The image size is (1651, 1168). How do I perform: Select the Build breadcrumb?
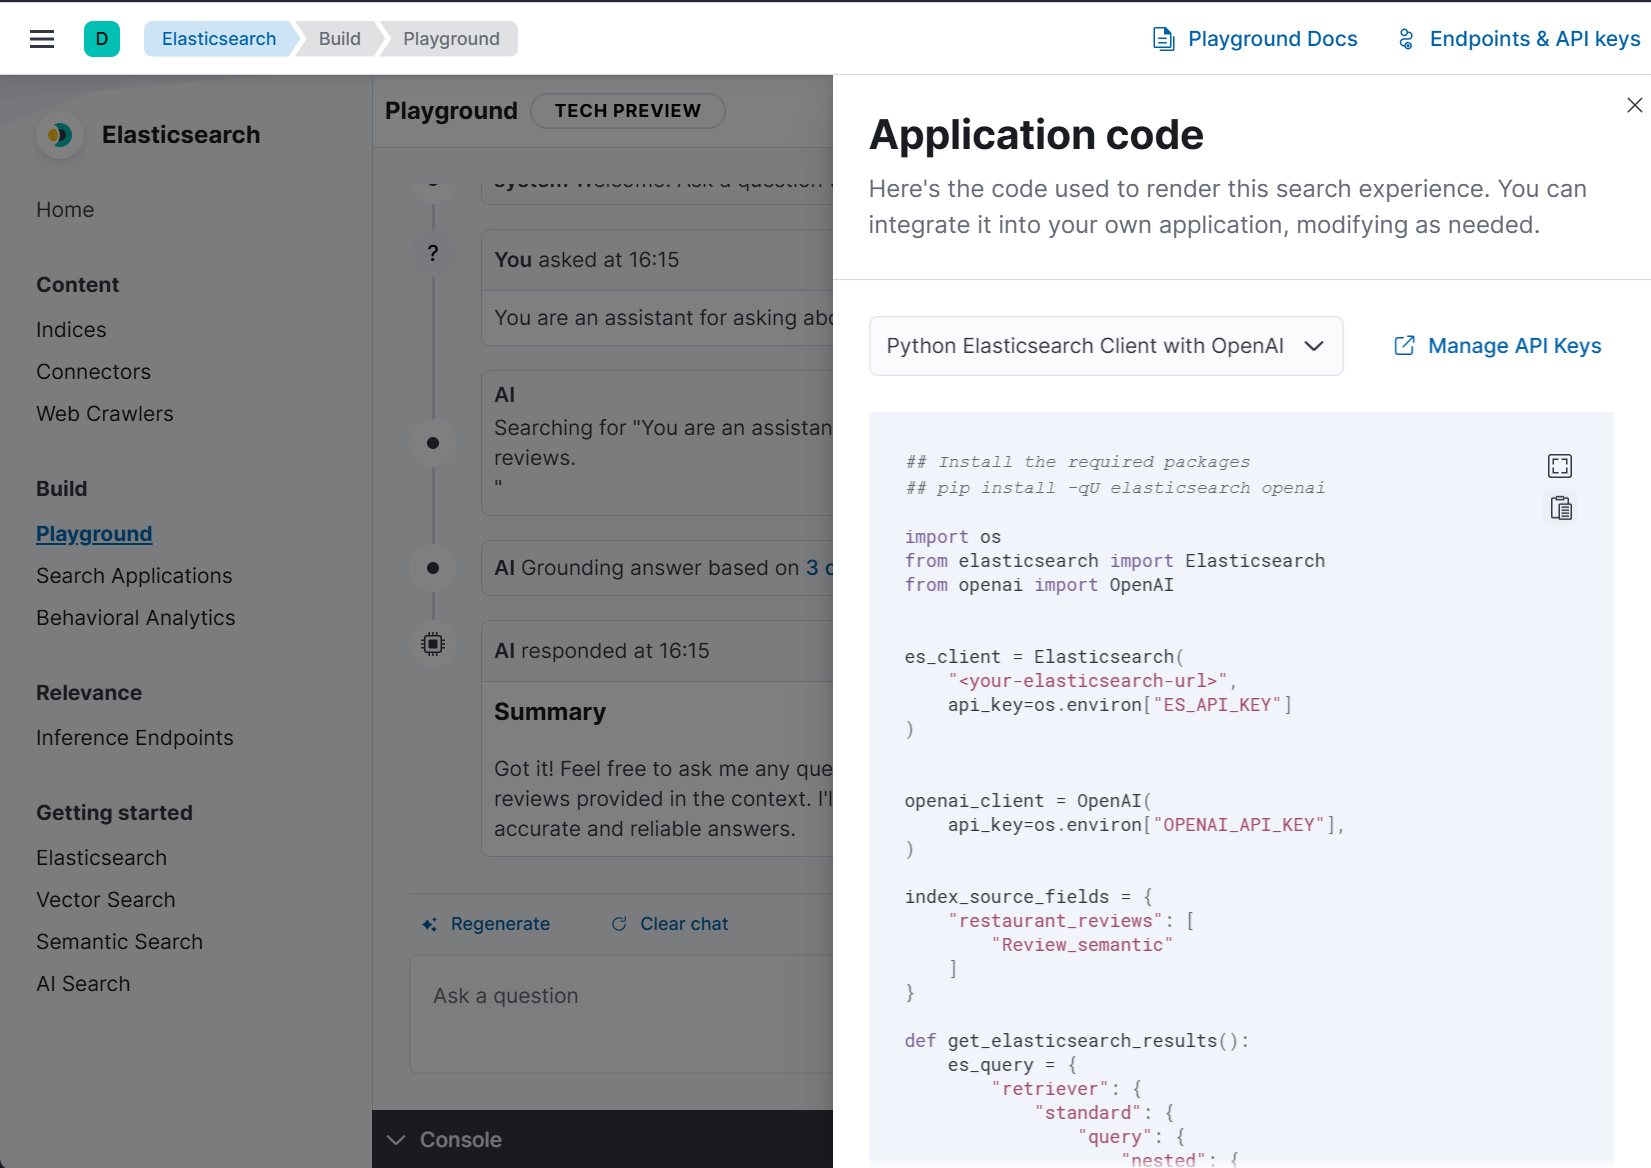340,39
